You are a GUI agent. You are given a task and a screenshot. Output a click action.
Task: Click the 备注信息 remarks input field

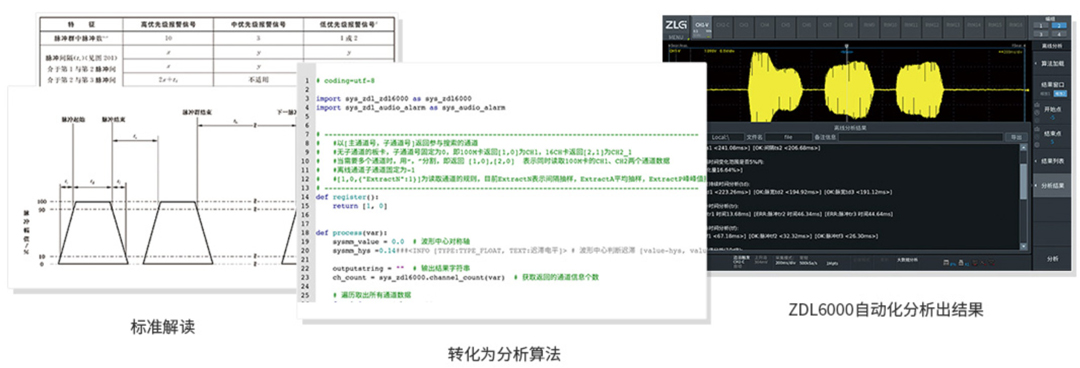pos(920,137)
